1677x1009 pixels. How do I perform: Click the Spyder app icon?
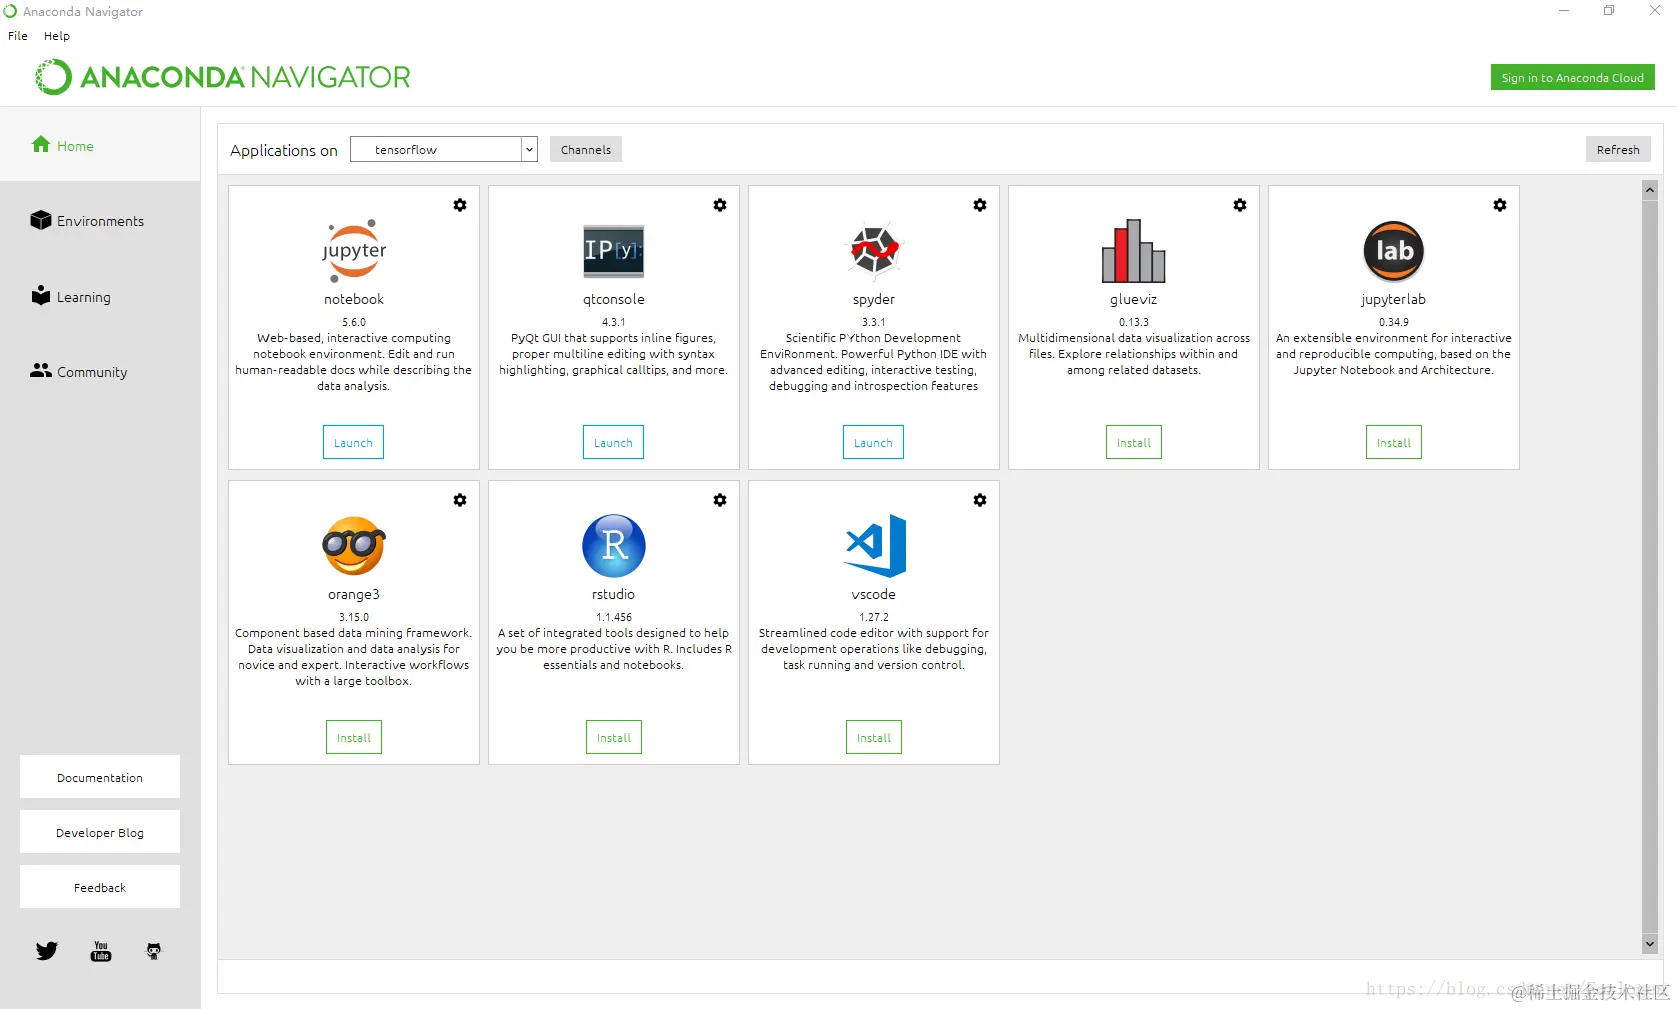pos(874,250)
